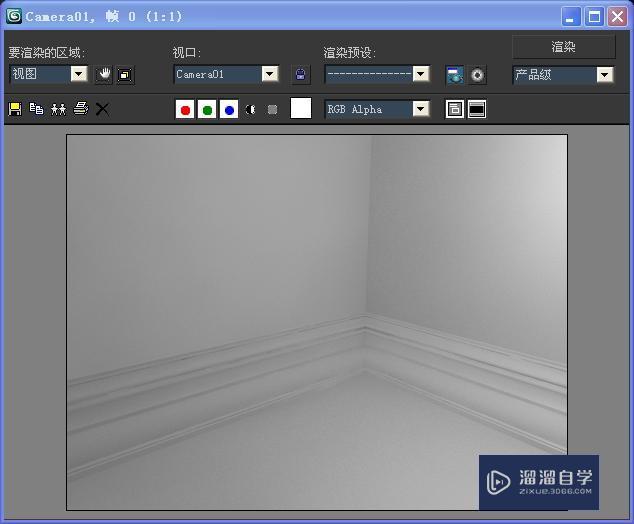The image size is (634, 524).
Task: Click the 3ds Max window title icon
Action: 14,16
